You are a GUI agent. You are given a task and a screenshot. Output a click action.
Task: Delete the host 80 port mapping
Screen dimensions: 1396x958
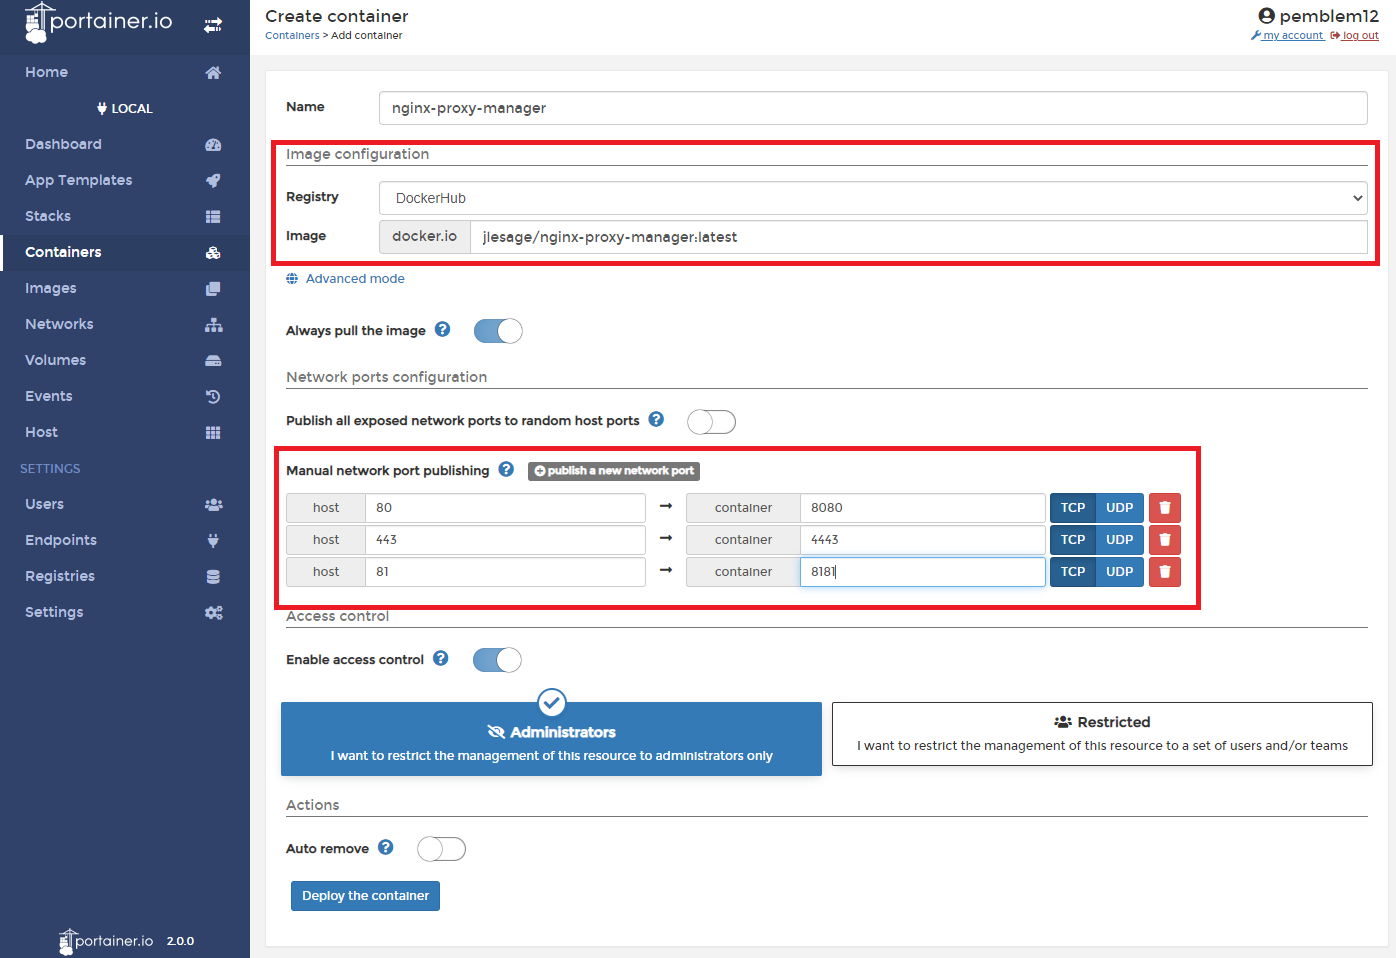1164,508
